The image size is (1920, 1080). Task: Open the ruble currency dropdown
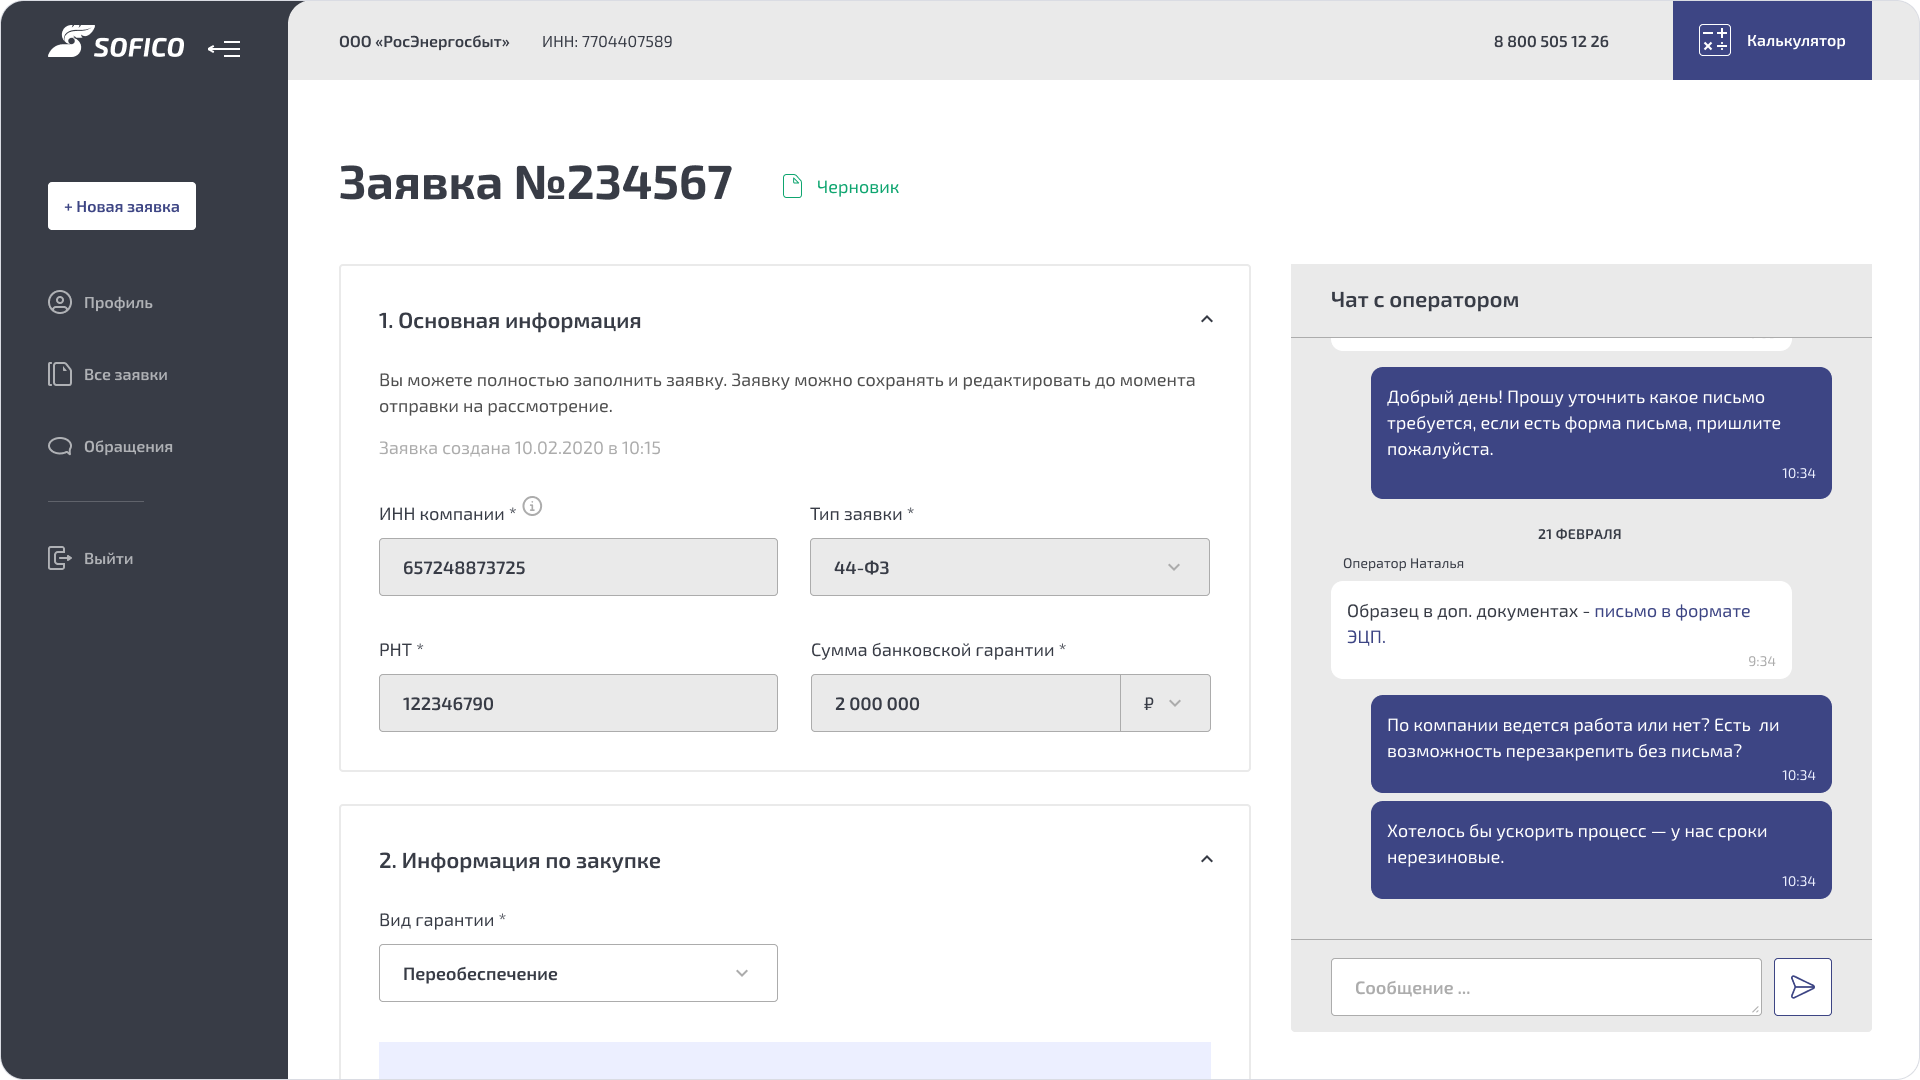[1164, 703]
